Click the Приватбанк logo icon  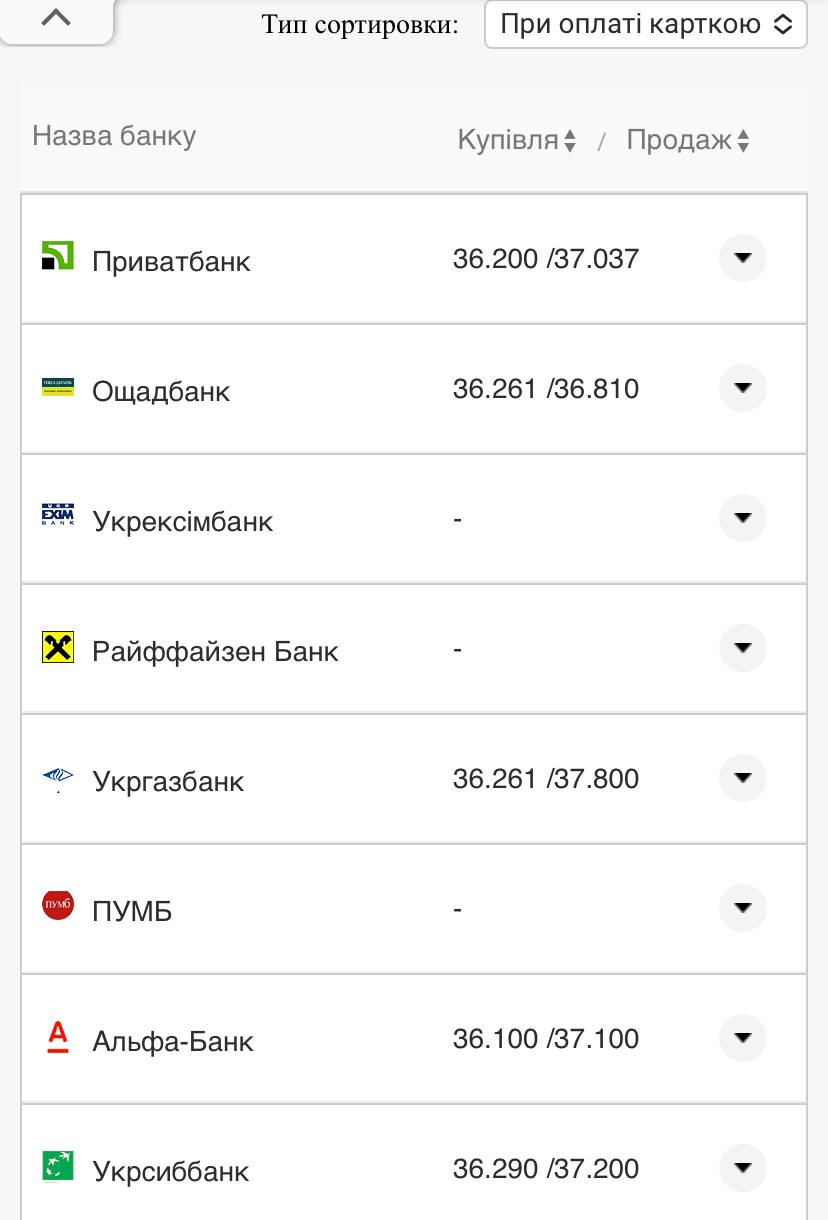pyautogui.click(x=58, y=256)
